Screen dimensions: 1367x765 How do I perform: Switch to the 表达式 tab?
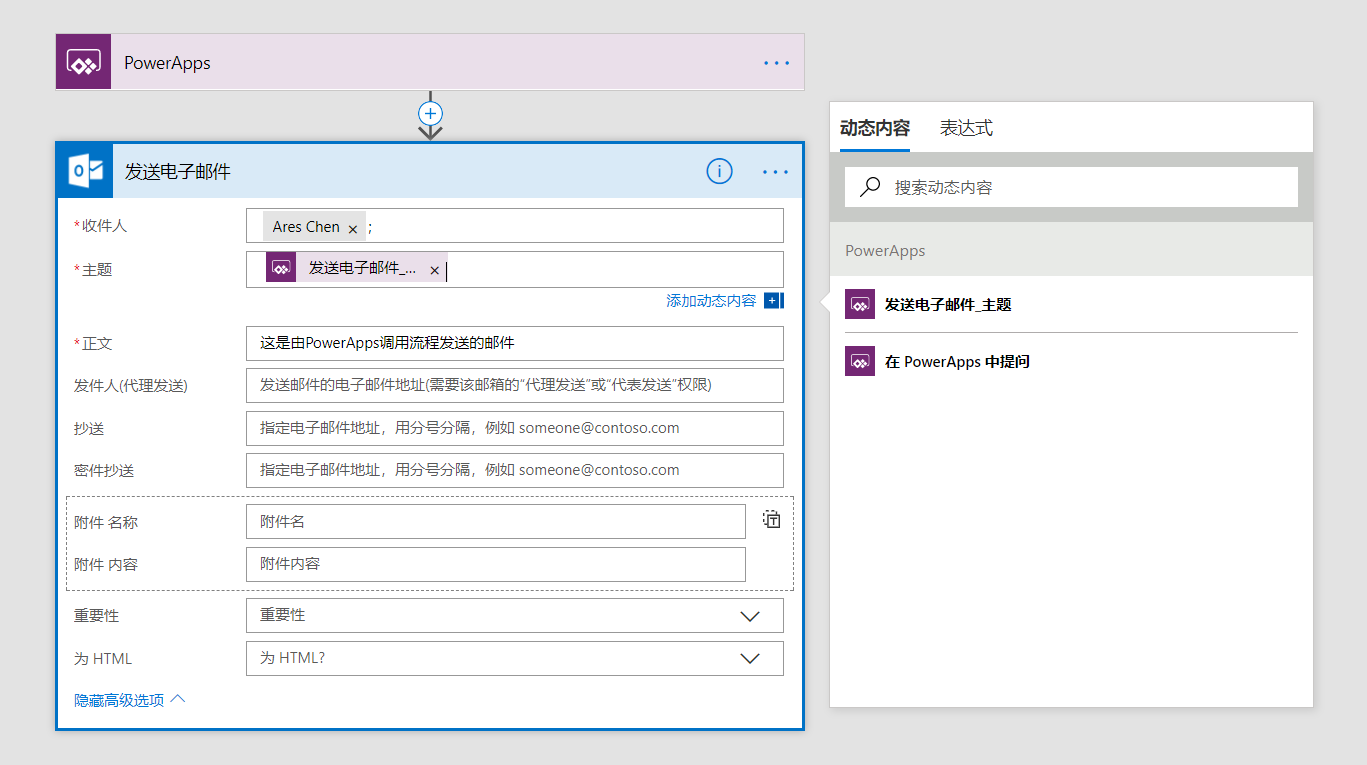coord(966,129)
